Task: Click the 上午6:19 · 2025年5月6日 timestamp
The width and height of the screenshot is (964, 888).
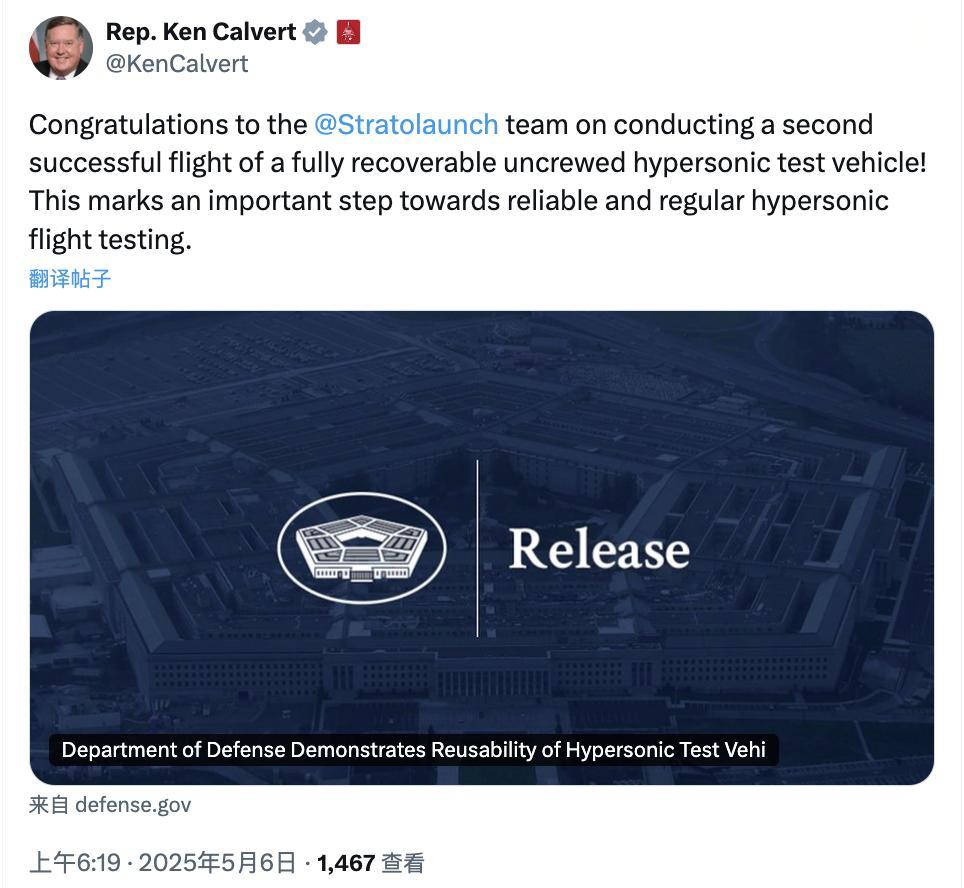Action: 163,863
